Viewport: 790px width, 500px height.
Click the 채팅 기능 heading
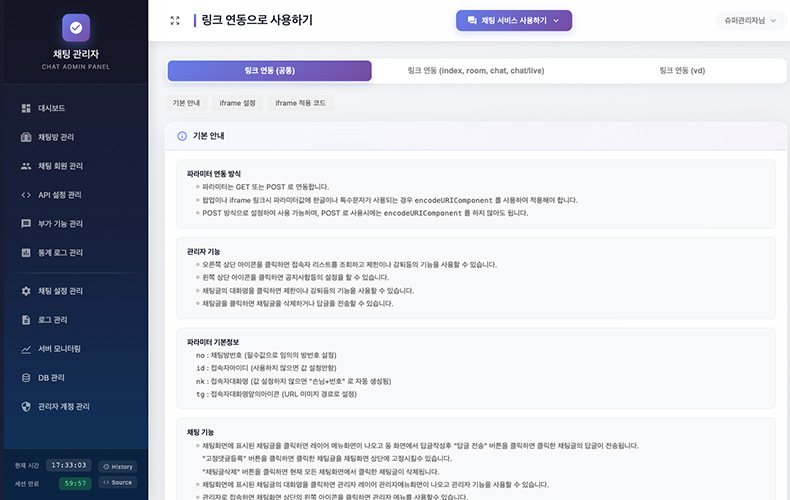200,432
